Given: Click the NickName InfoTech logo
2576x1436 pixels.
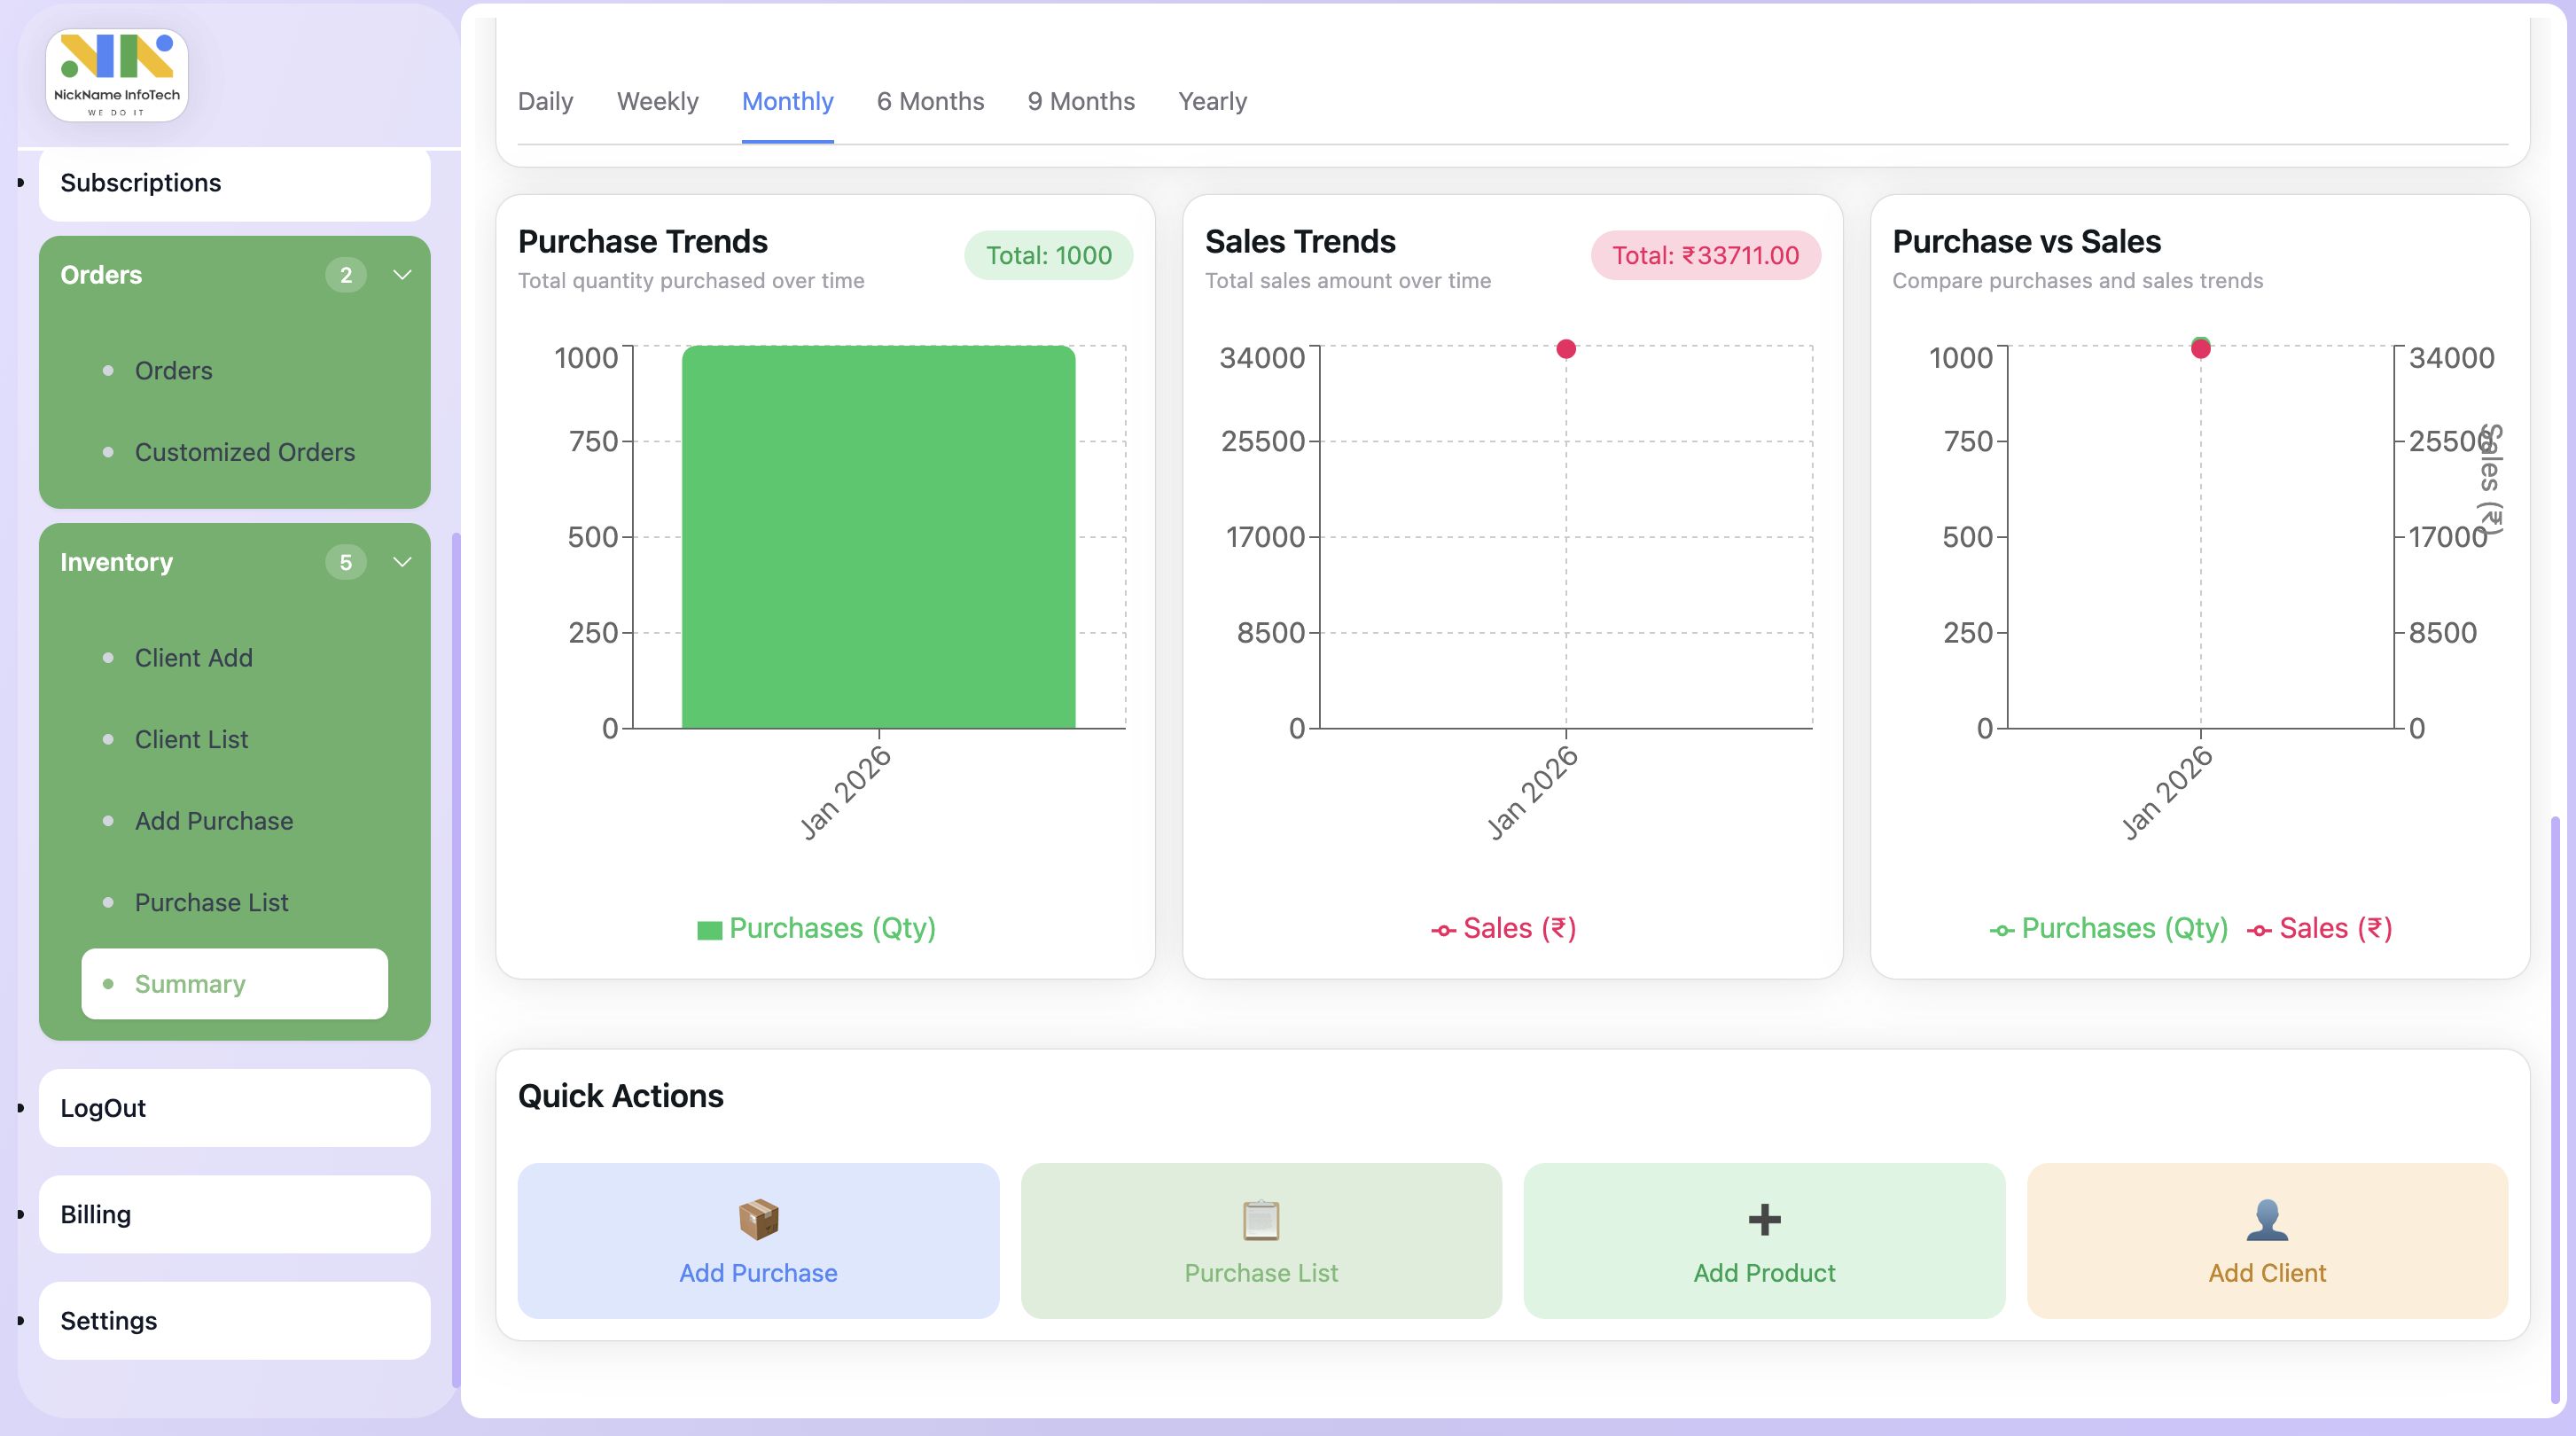Looking at the screenshot, I should [117, 75].
